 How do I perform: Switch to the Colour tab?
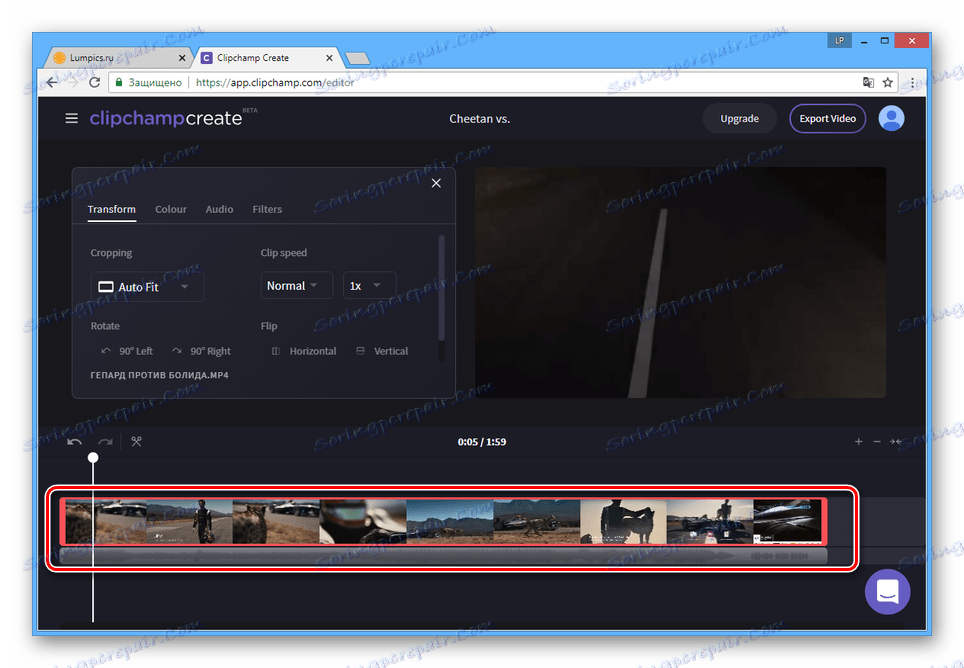(x=171, y=210)
